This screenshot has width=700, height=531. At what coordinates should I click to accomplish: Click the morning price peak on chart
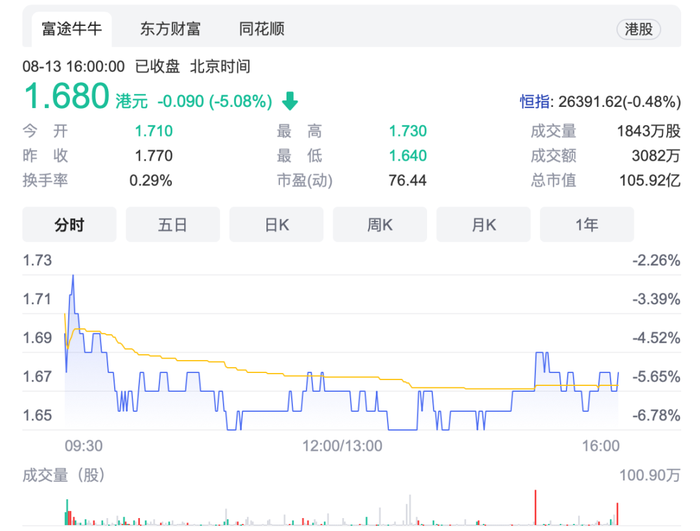(x=73, y=277)
